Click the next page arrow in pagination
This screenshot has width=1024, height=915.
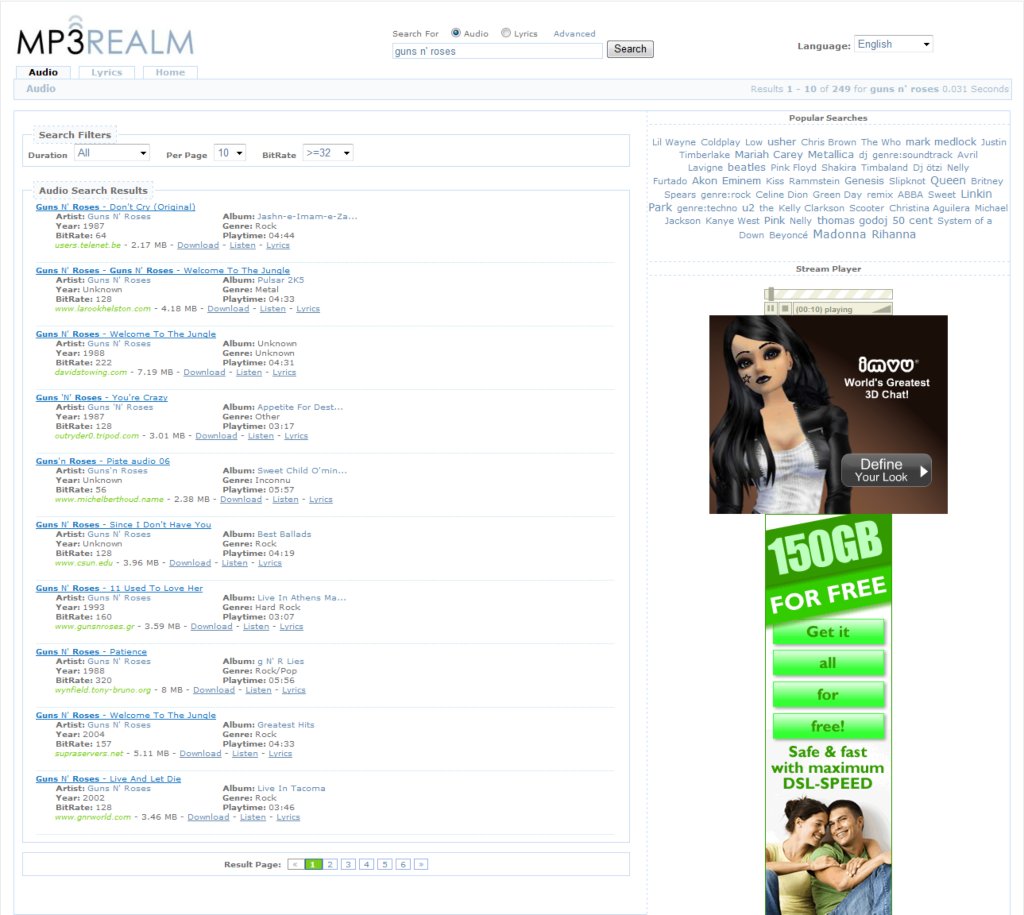coord(421,865)
